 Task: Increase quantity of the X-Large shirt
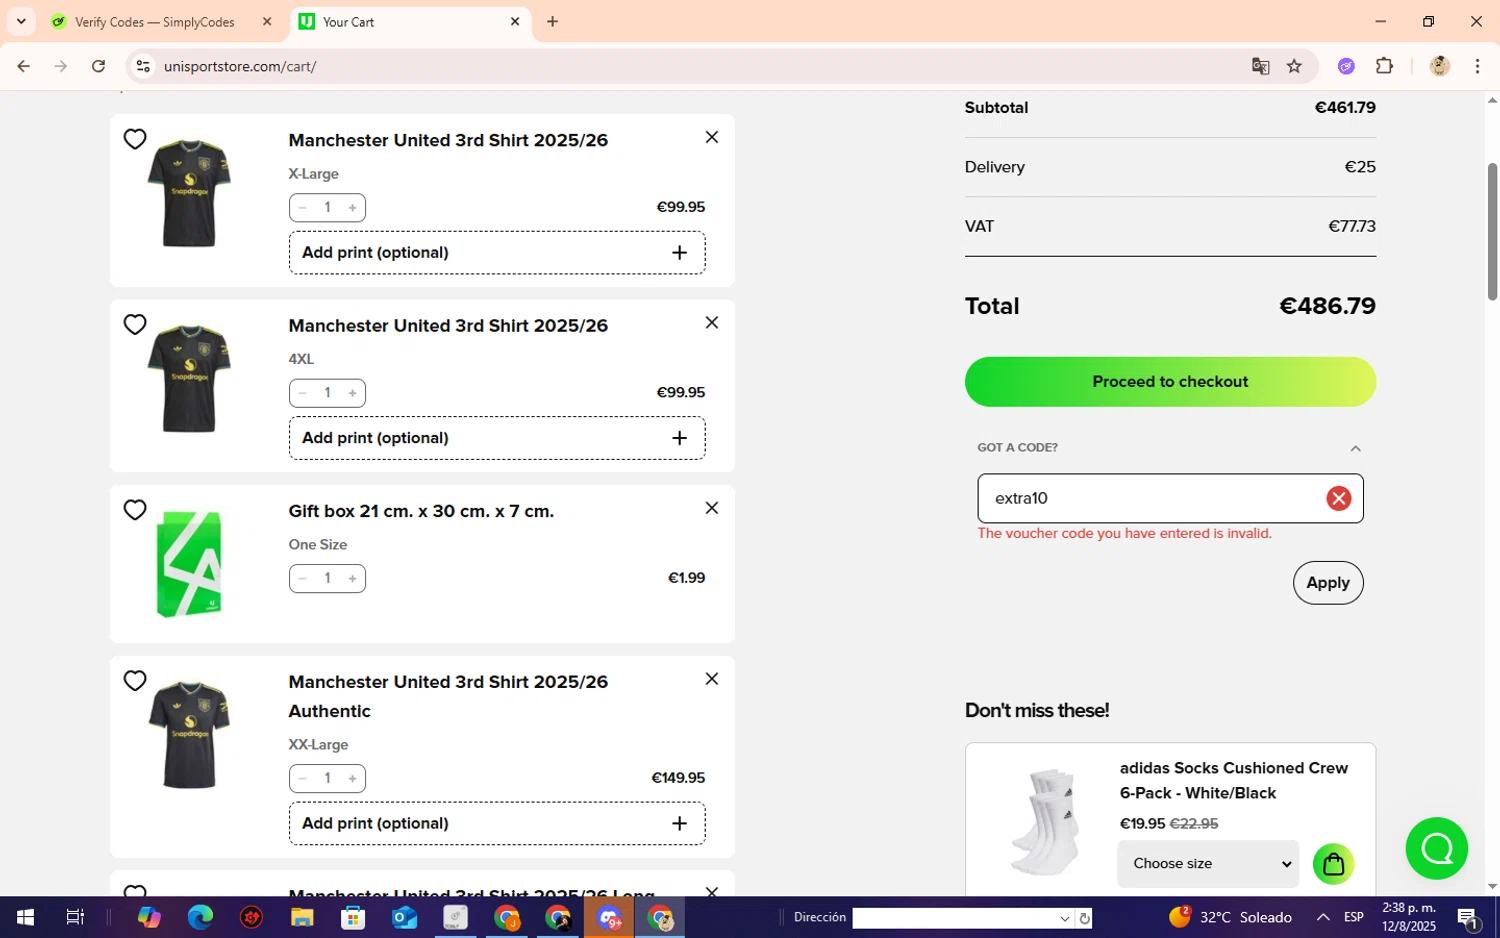click(352, 208)
